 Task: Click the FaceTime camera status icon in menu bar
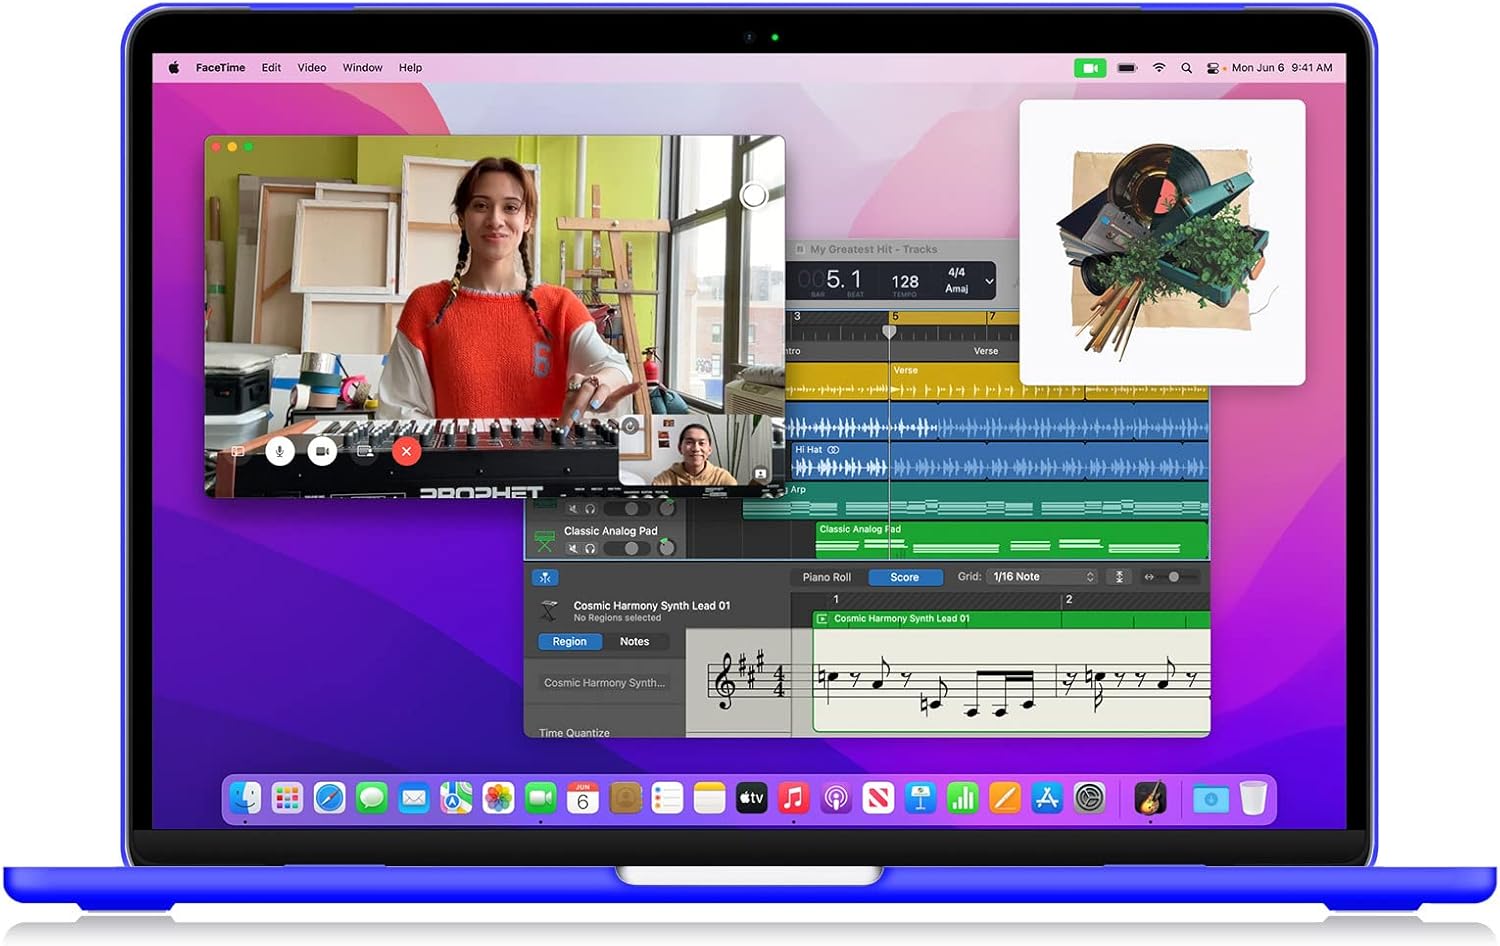1089,68
